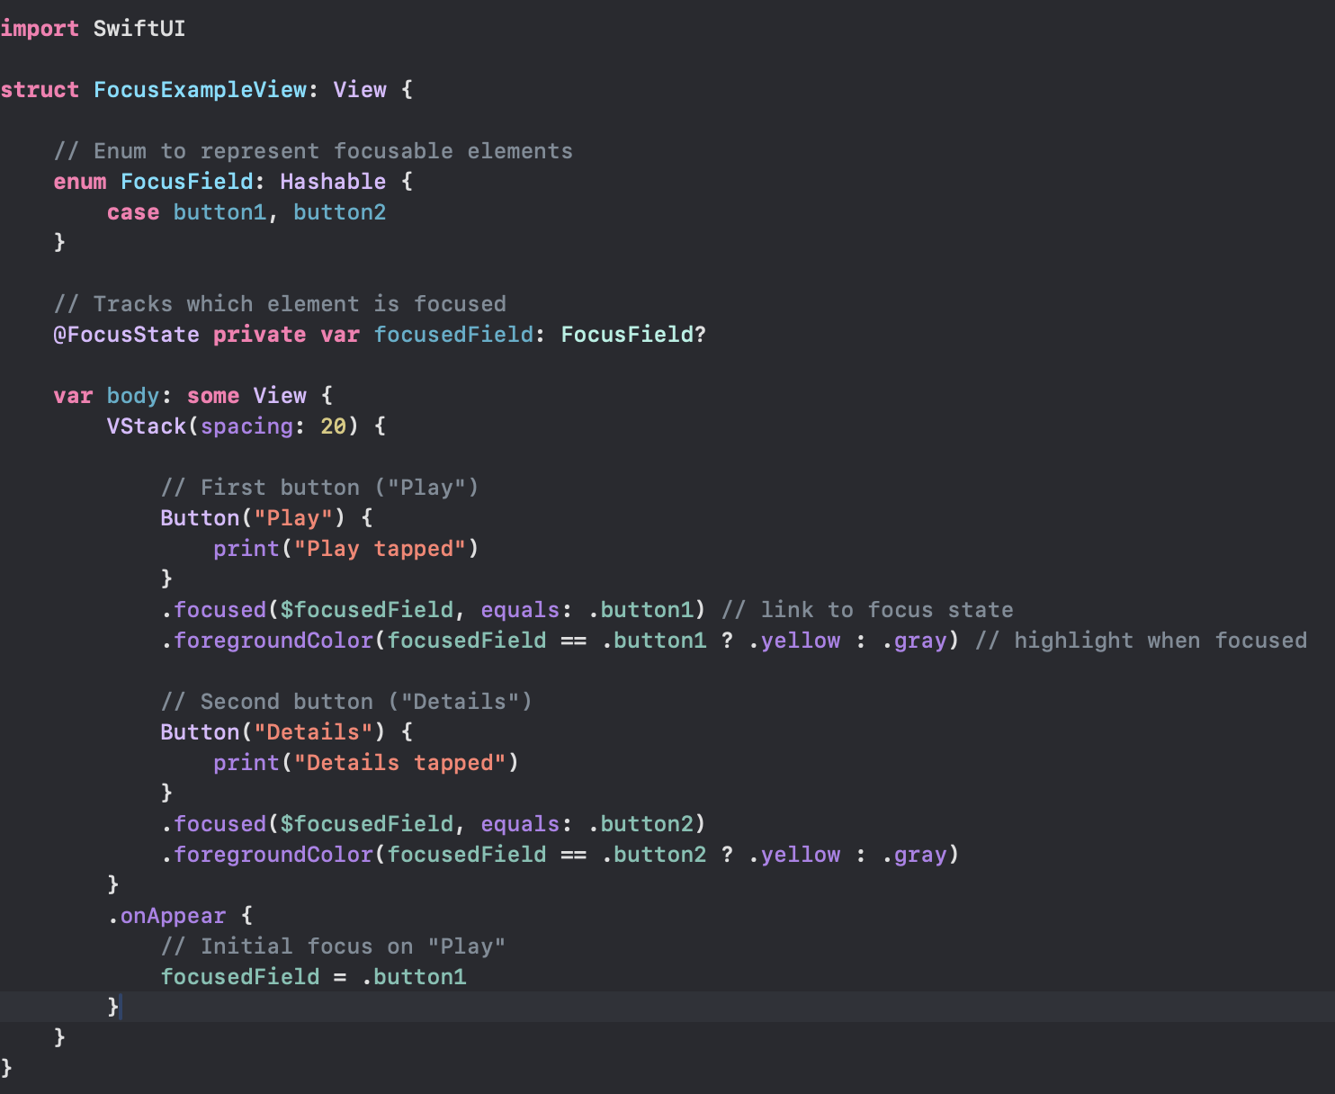Click the @FocusState property wrapper

126,334
